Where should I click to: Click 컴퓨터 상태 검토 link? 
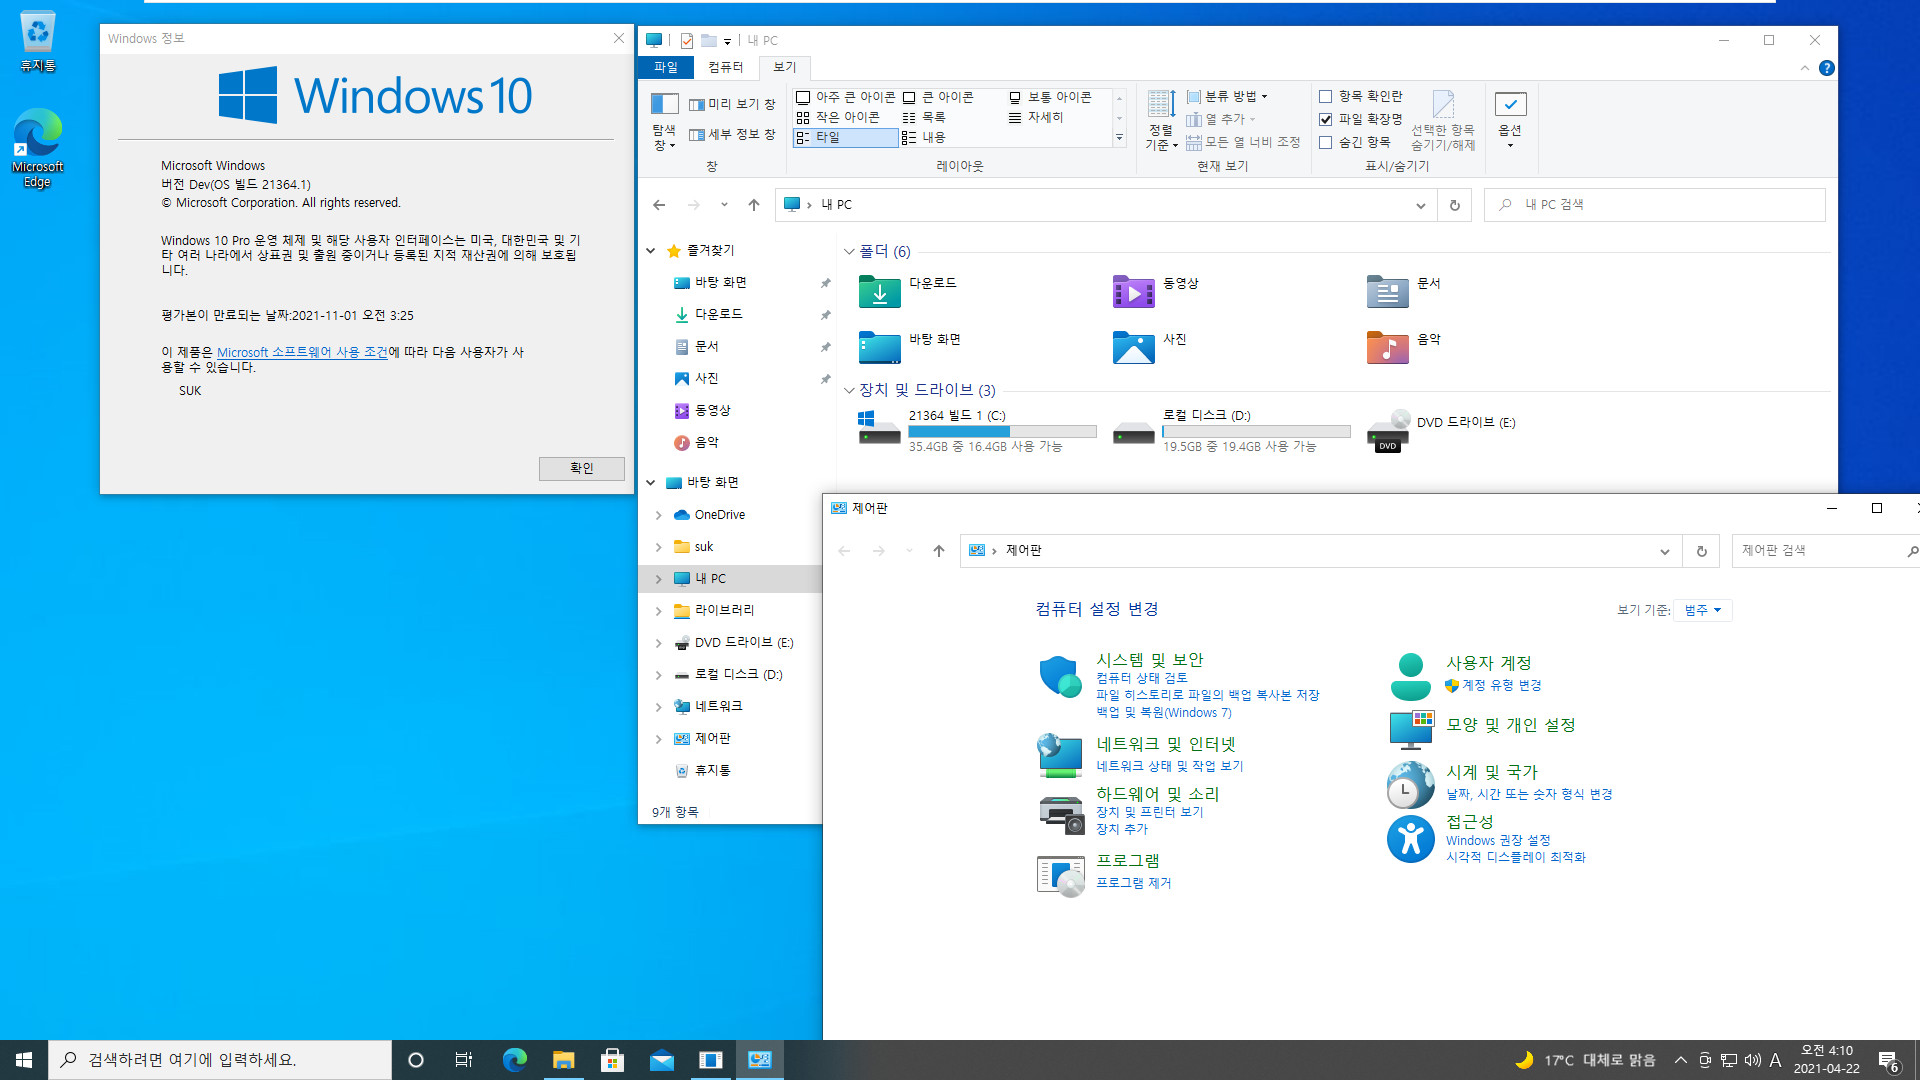pyautogui.click(x=1142, y=678)
